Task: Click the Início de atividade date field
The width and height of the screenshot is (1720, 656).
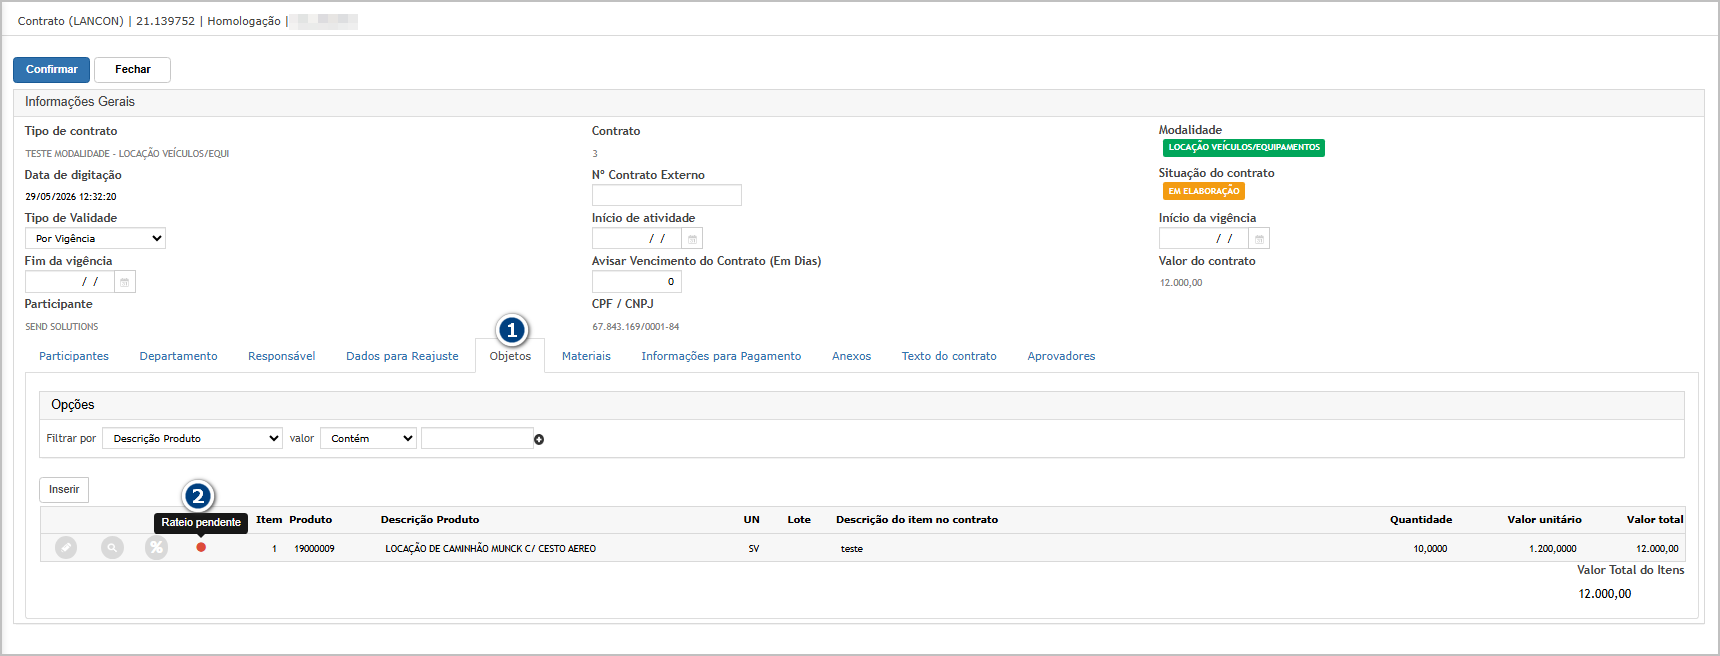Action: (x=637, y=239)
